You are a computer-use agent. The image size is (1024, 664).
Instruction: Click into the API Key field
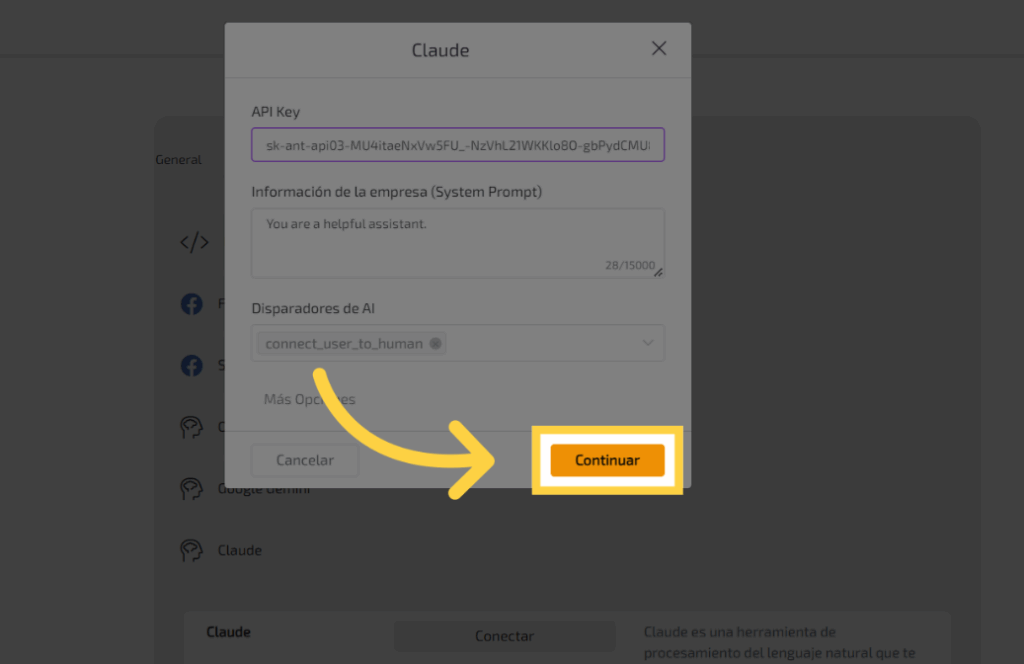tap(457, 145)
